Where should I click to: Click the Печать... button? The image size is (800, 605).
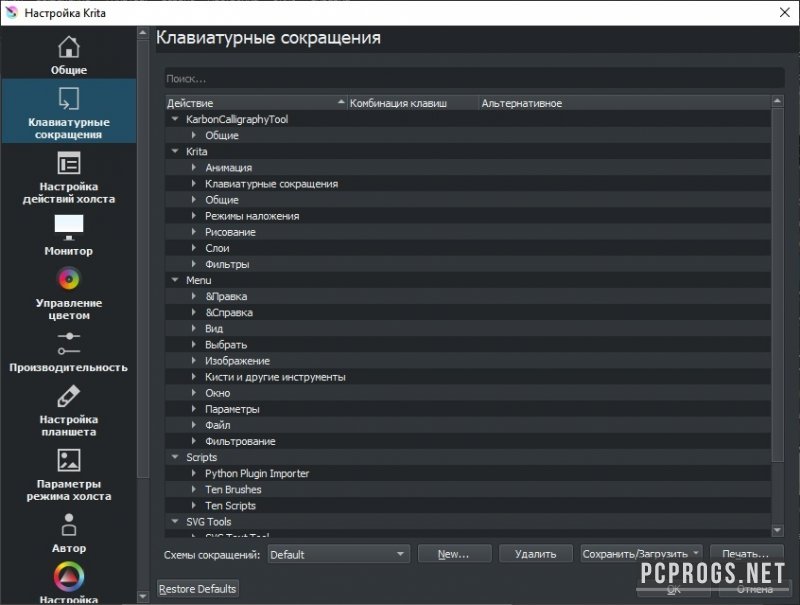pos(746,553)
